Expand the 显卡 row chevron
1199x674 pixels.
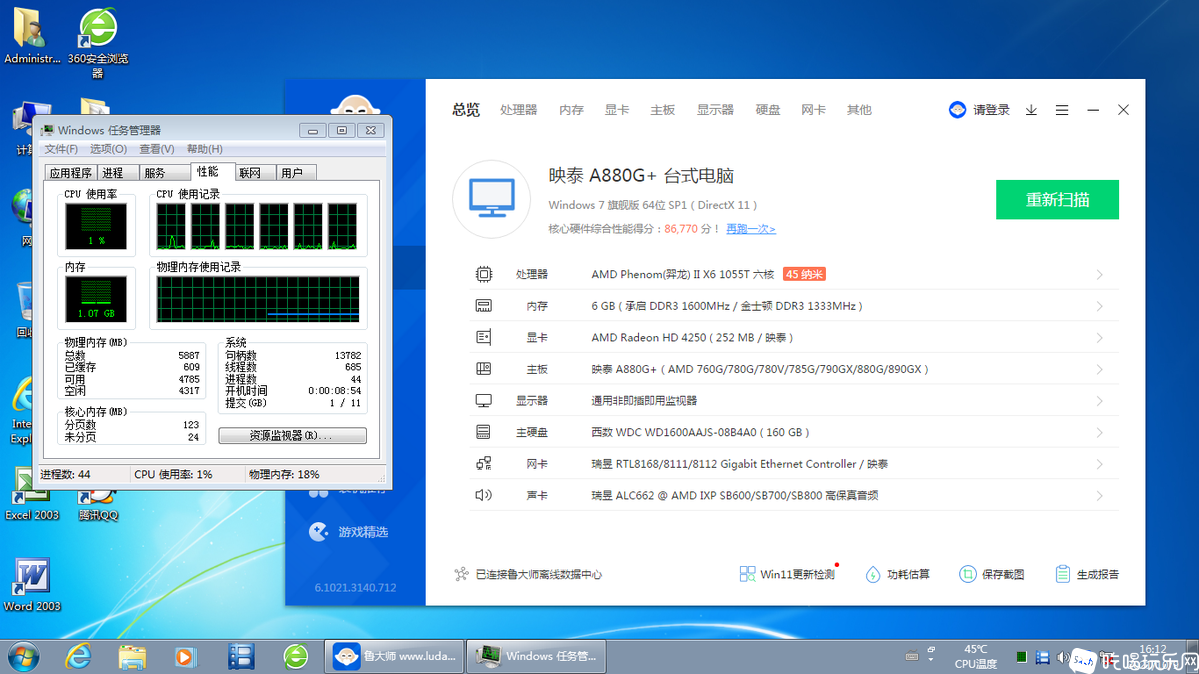(x=1100, y=338)
